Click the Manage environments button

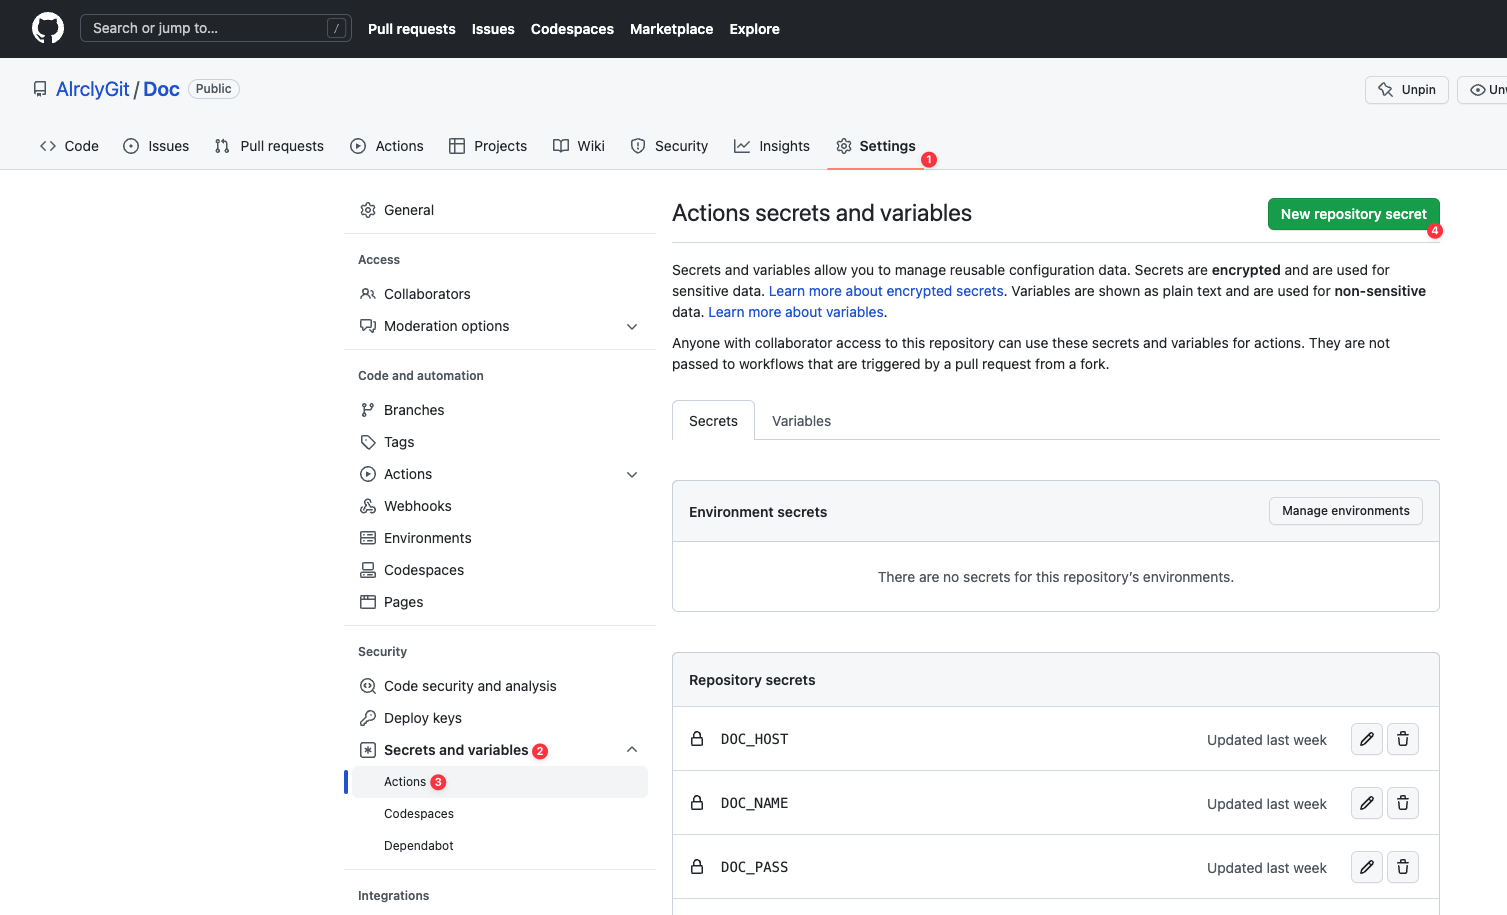[x=1345, y=511]
